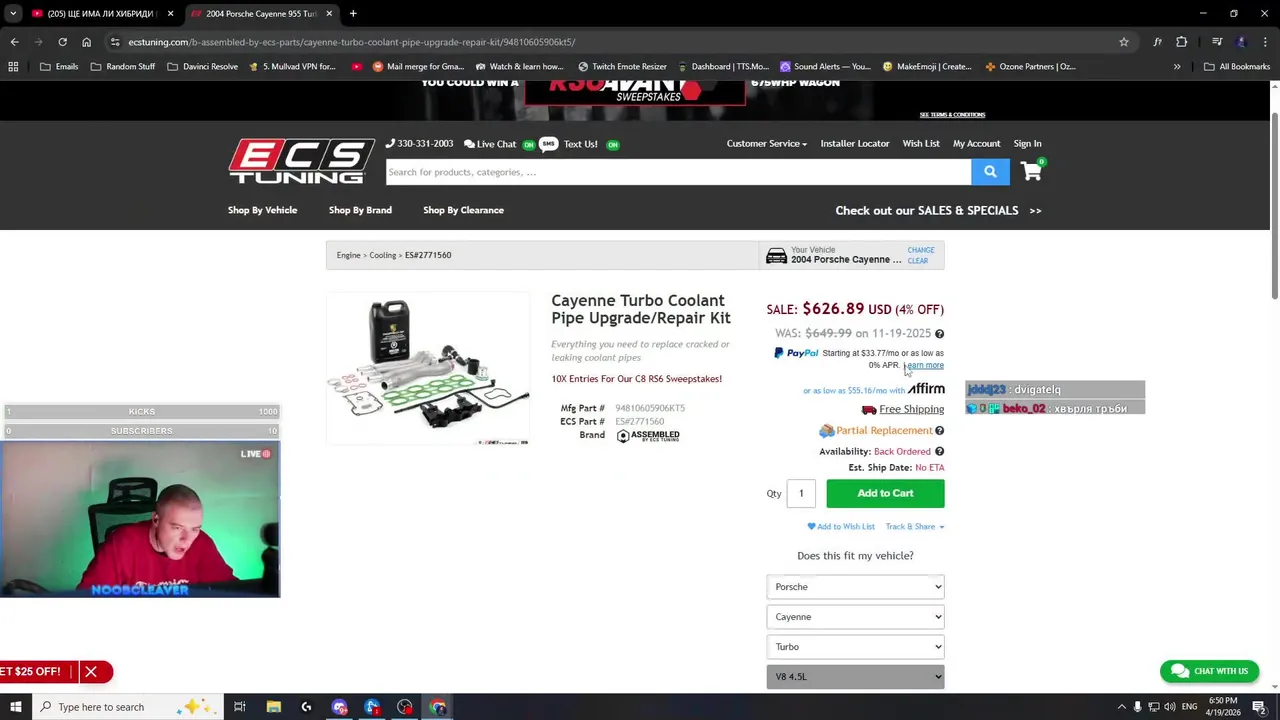Open the Chrome home page button
Image resolution: width=1280 pixels, height=720 pixels.
86,42
